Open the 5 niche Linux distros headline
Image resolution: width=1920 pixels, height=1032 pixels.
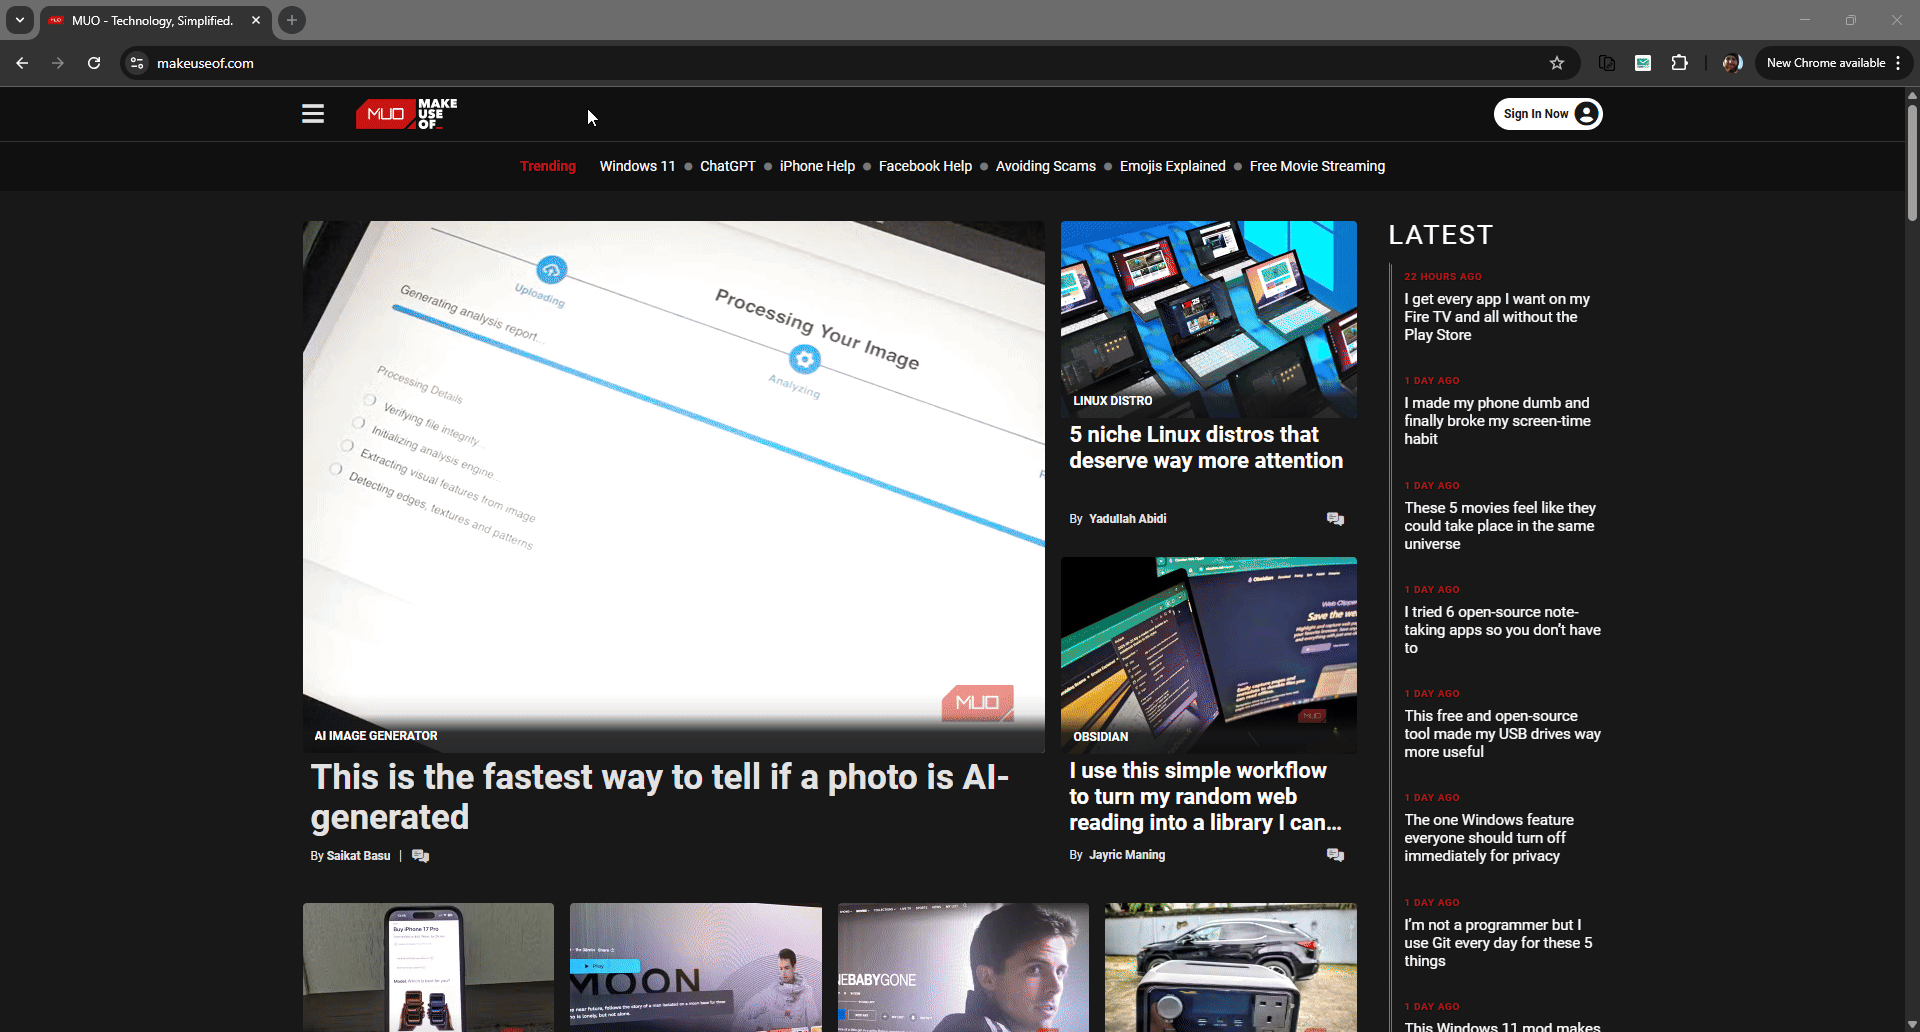(1206, 447)
